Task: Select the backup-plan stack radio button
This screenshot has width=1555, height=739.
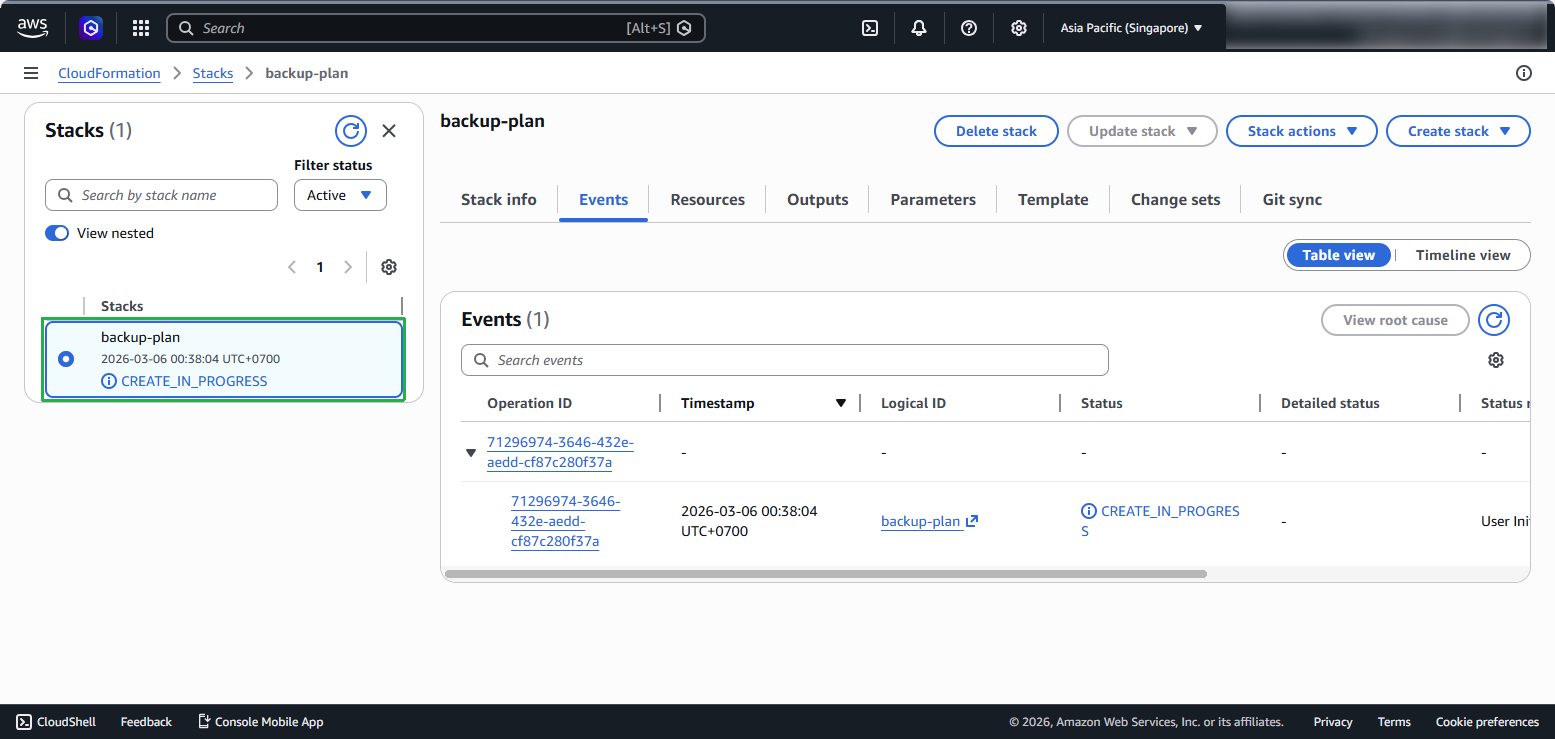Action: [x=66, y=358]
